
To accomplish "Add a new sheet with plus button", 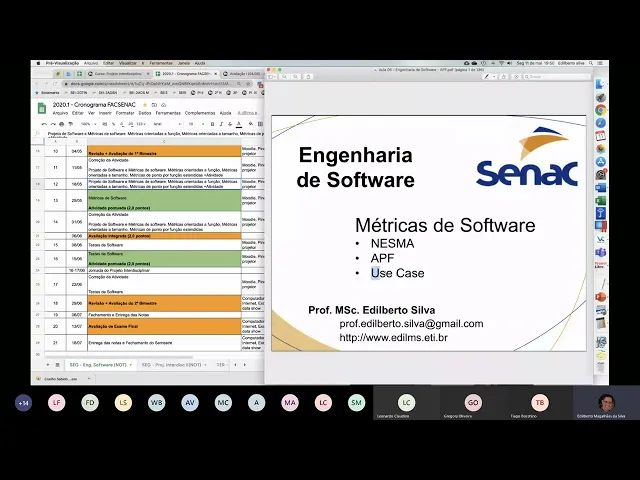I will 47,364.
